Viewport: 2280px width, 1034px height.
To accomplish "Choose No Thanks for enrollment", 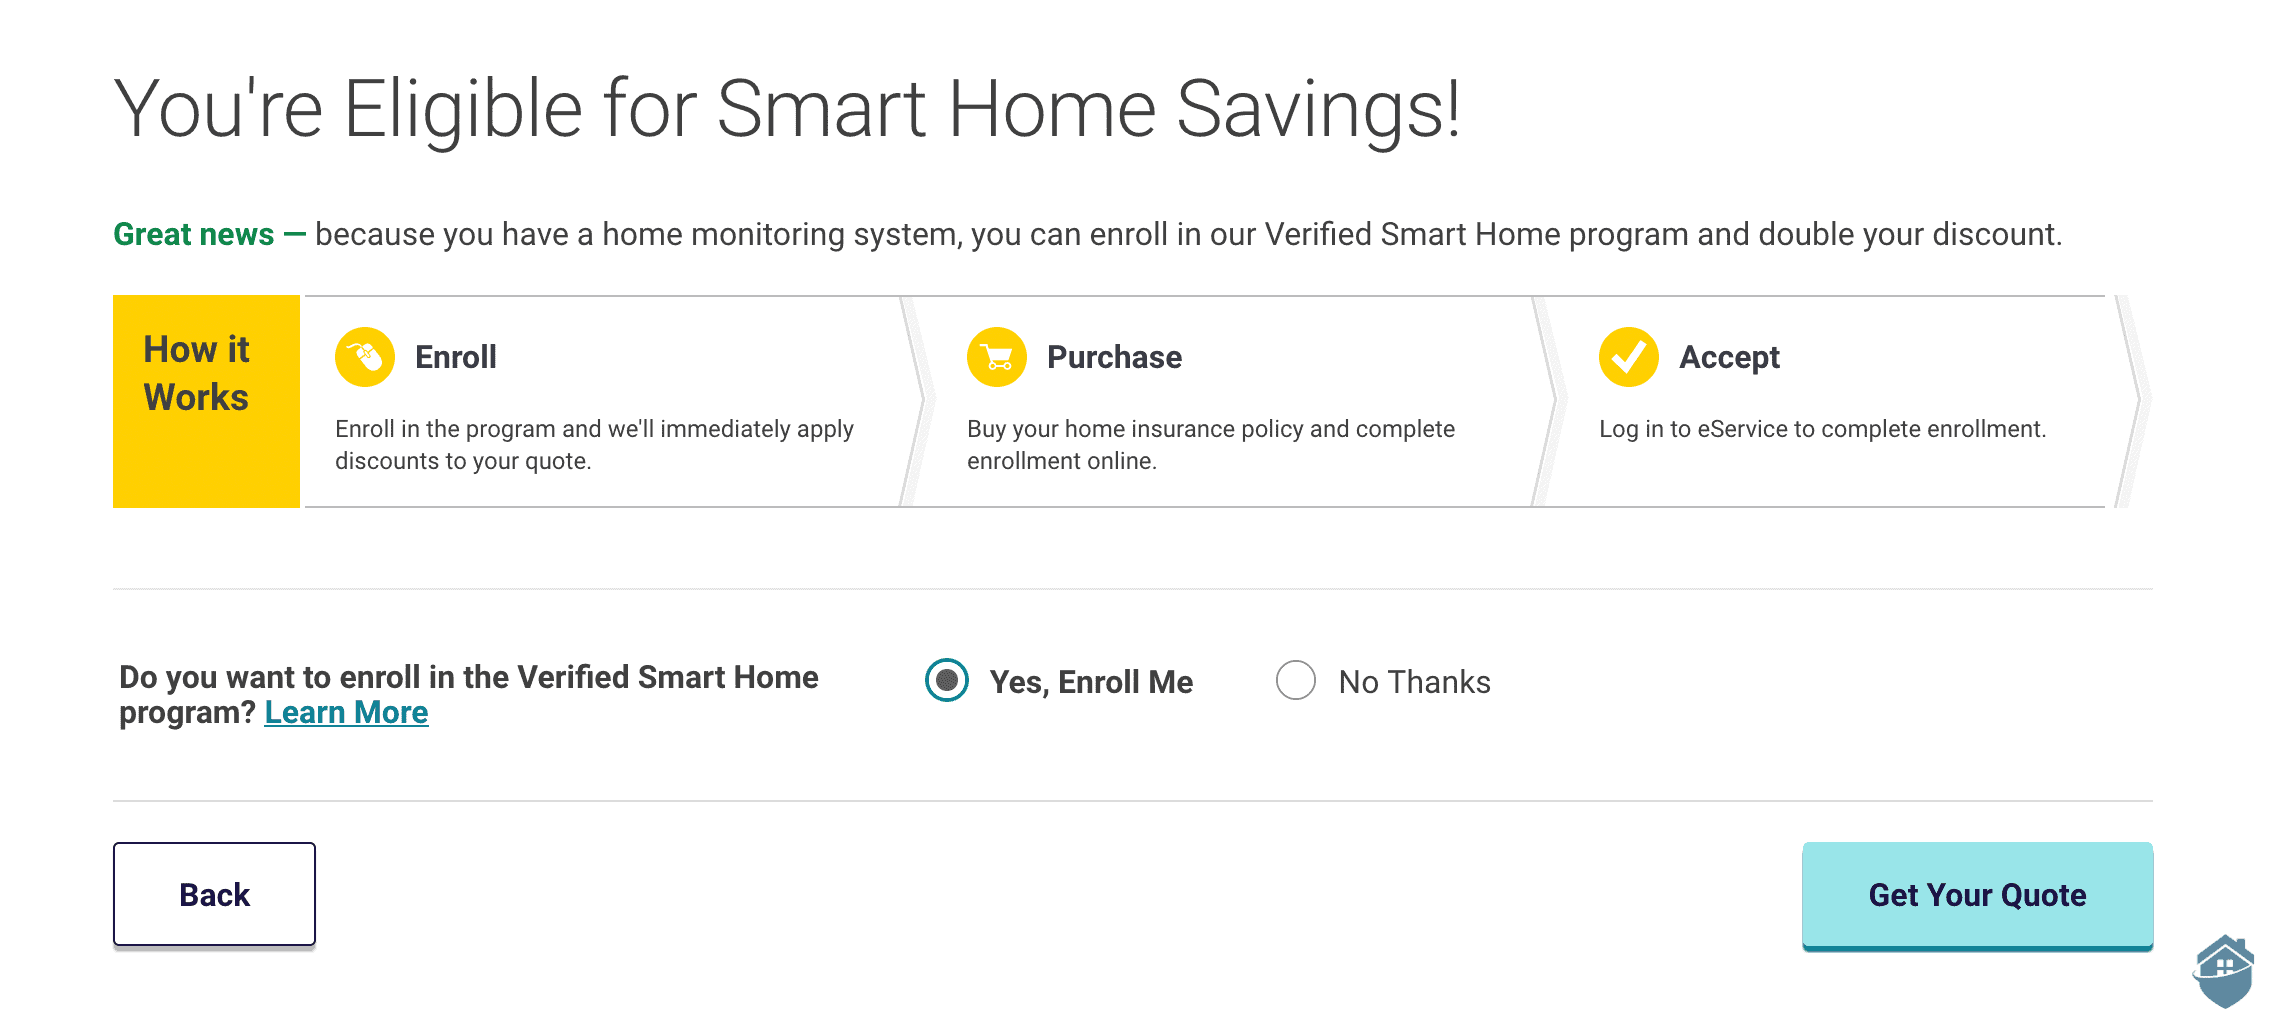I will (x=1296, y=681).
